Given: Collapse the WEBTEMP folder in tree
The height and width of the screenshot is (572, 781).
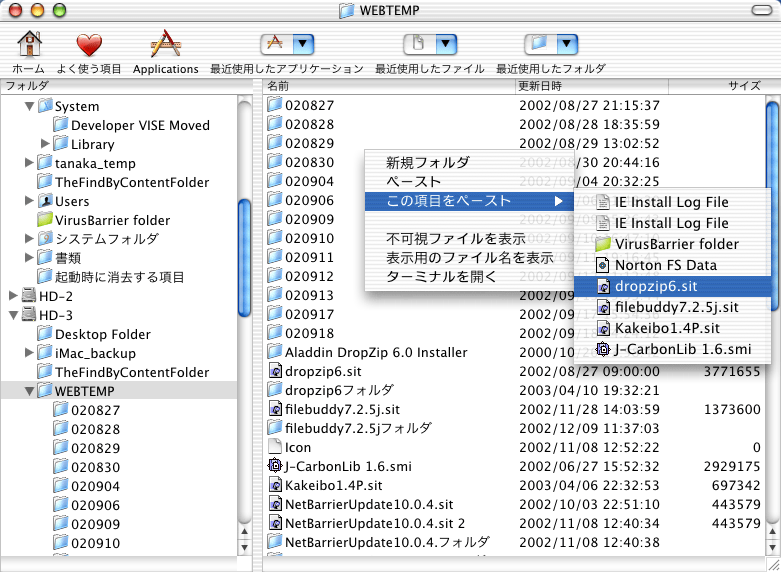Looking at the screenshot, I should (x=29, y=391).
